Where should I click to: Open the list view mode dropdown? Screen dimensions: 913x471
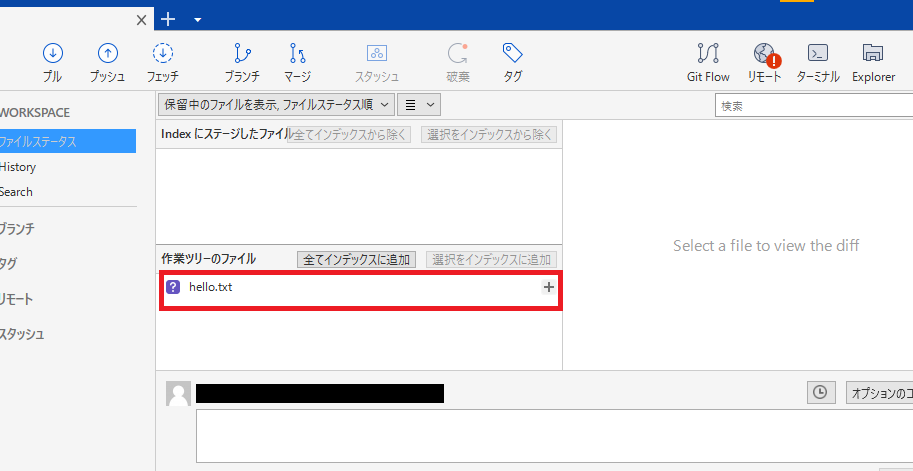point(419,104)
